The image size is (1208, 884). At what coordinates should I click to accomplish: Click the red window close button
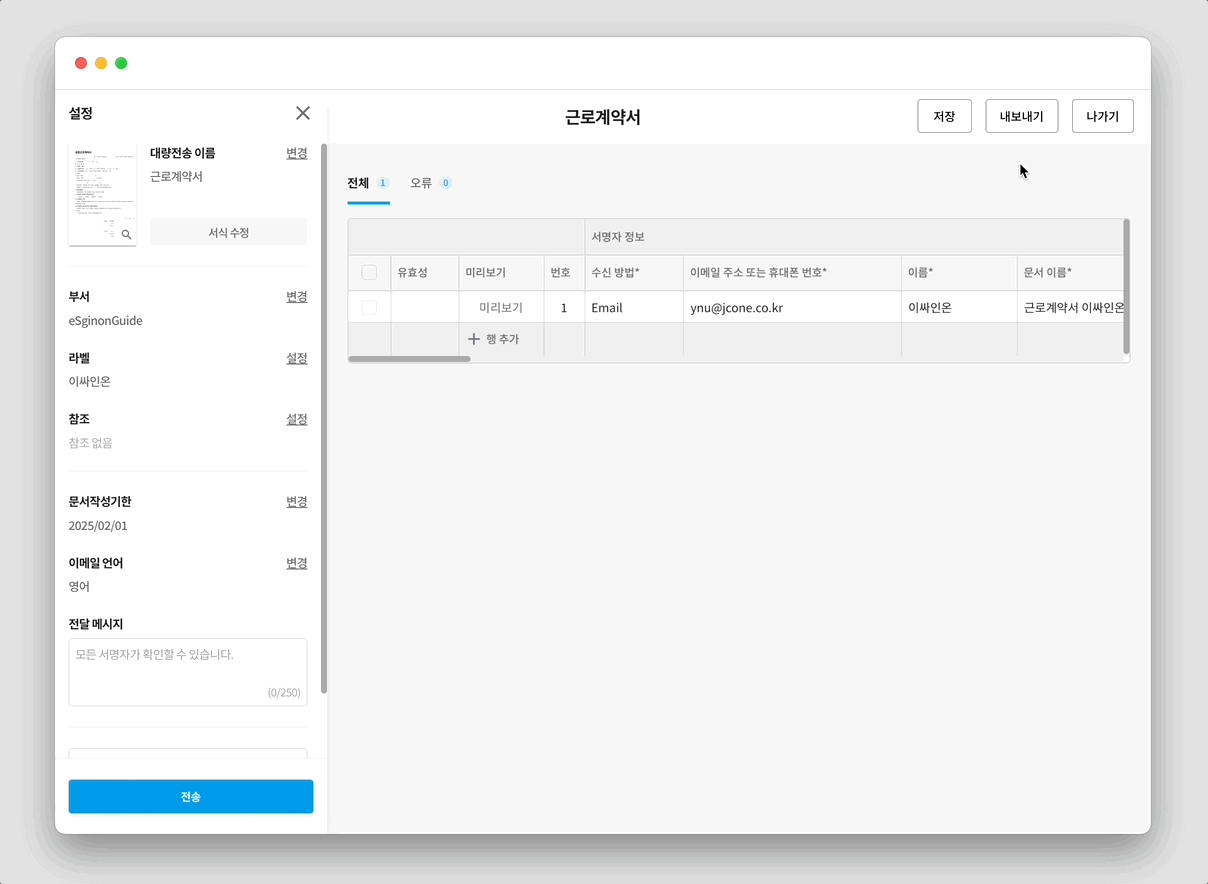click(x=81, y=63)
